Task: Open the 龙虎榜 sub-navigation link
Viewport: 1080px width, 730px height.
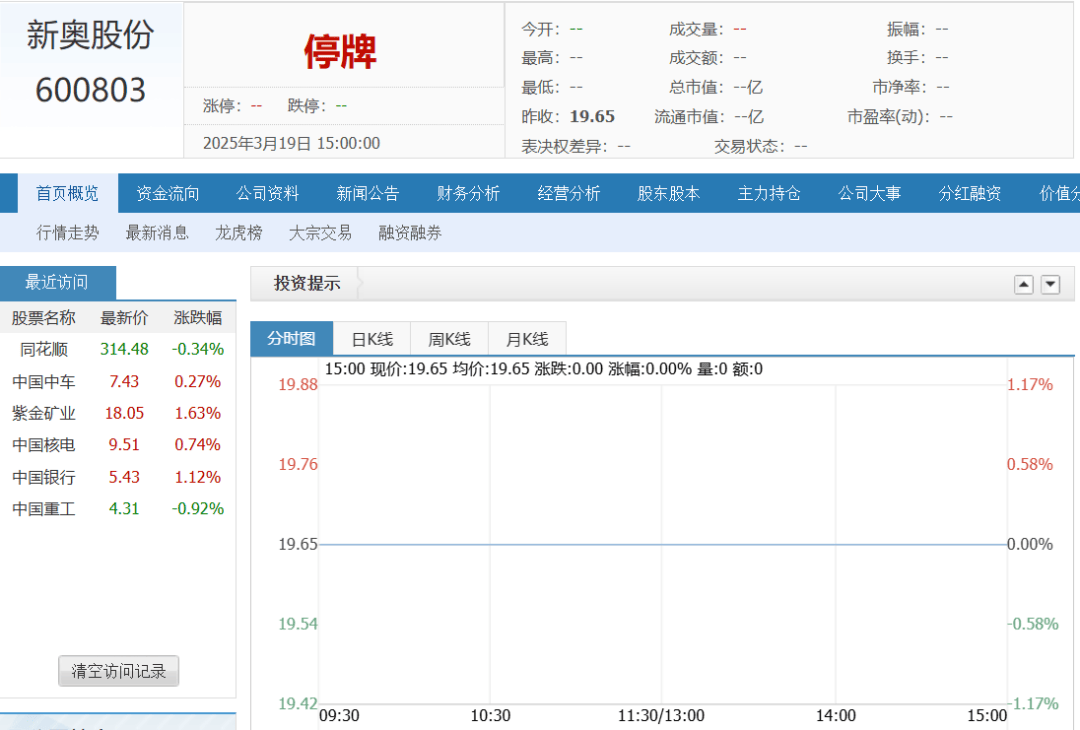Action: tap(239, 233)
